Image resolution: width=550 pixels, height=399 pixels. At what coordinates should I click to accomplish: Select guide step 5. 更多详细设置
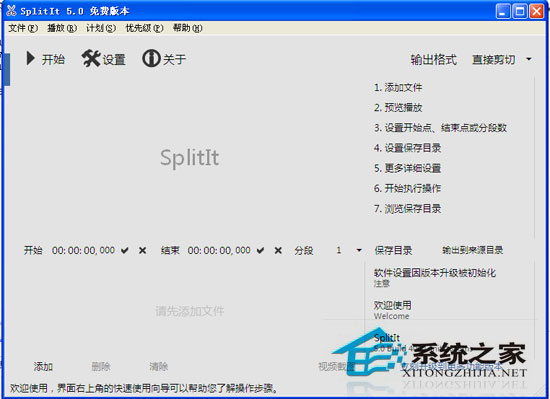coord(407,168)
